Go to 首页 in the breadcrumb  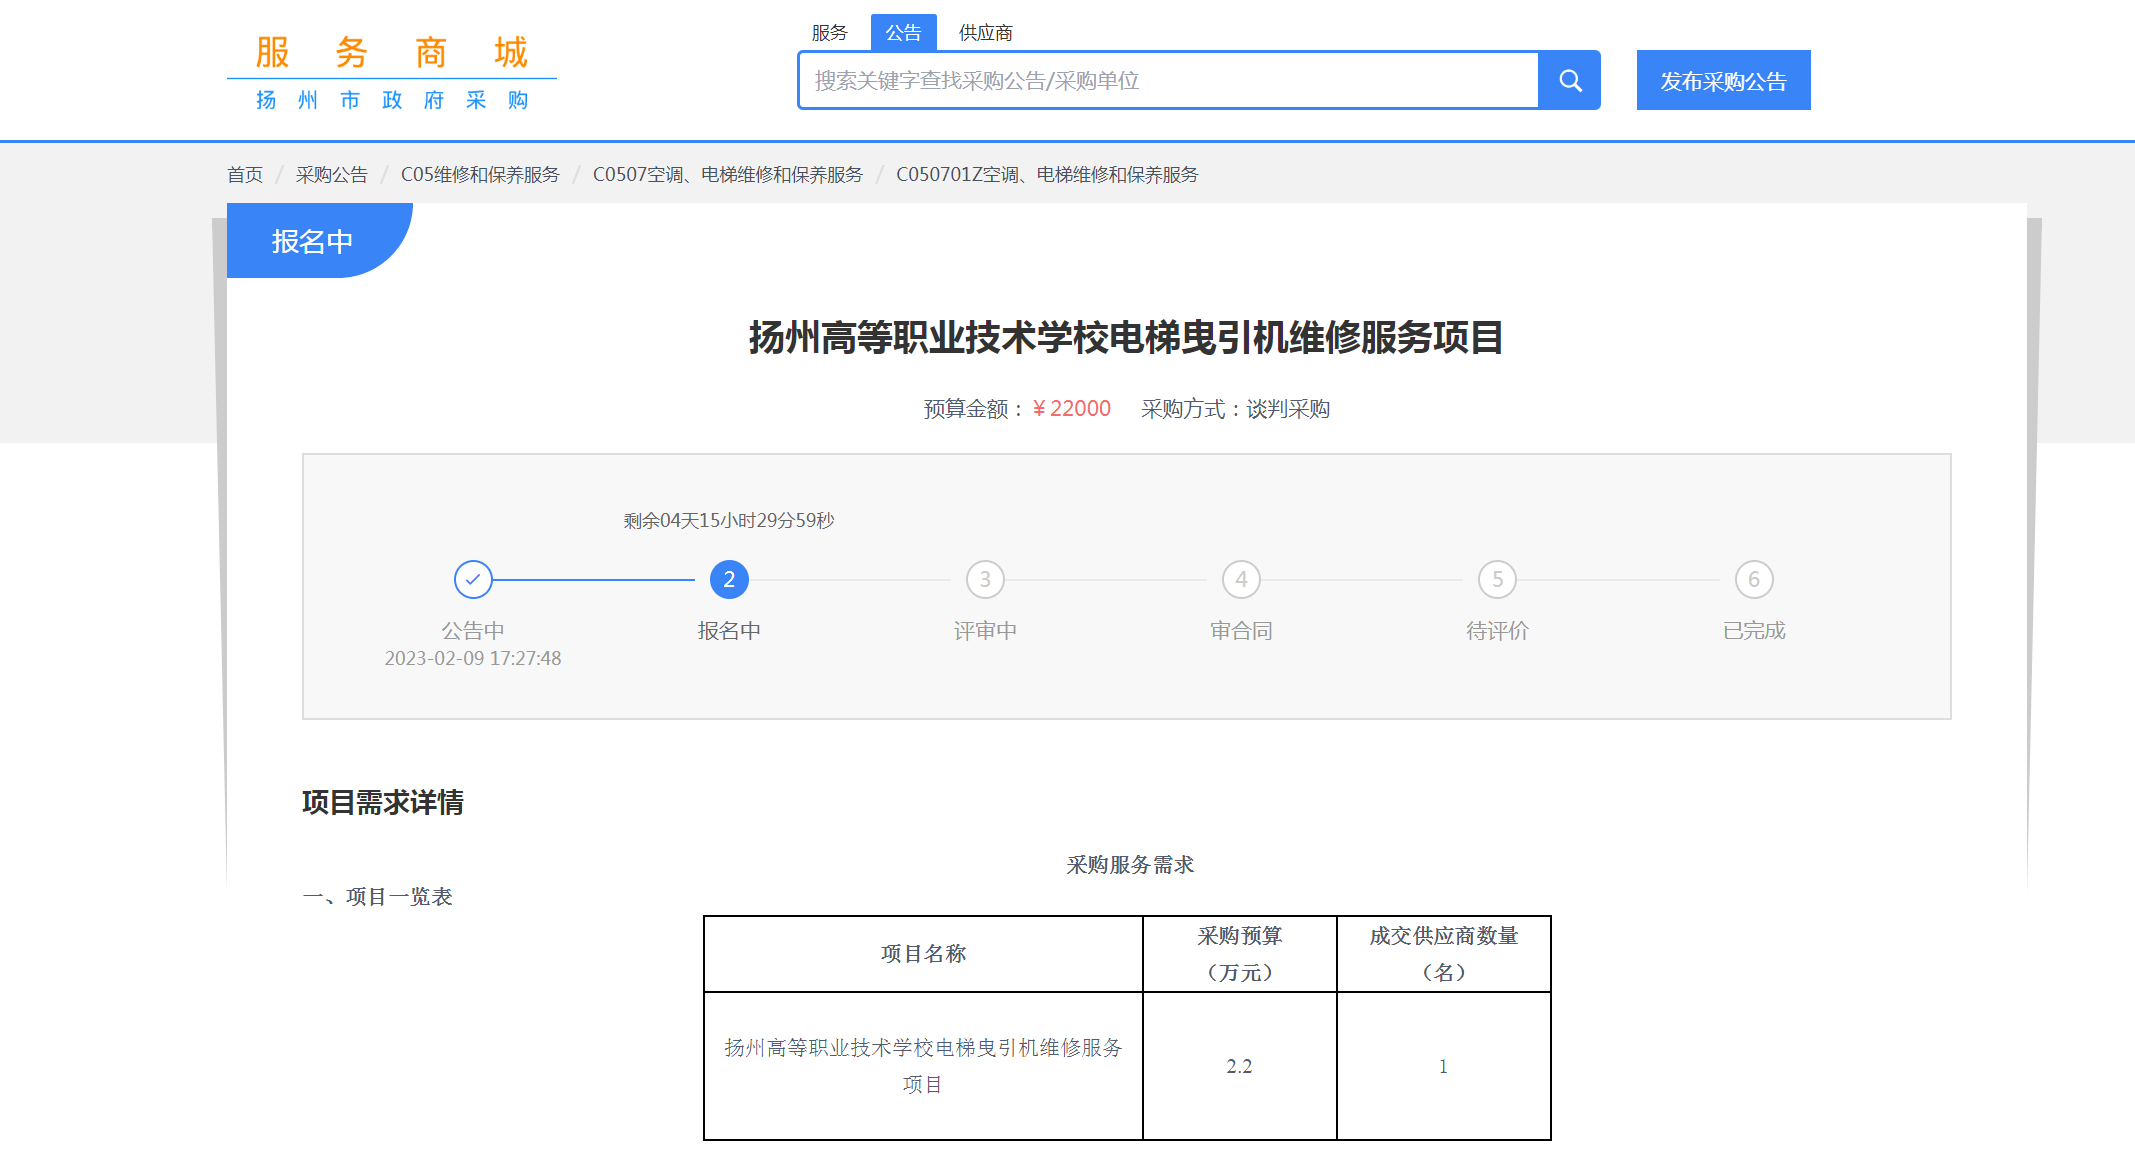245,175
